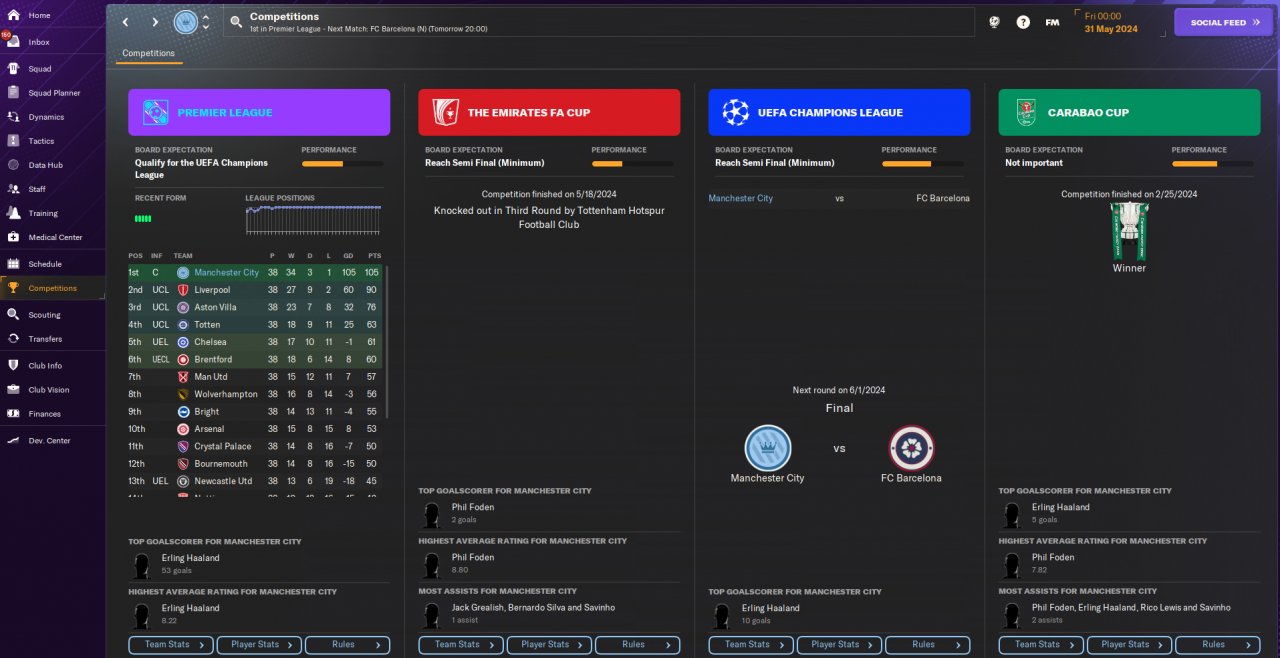Screen dimensions: 1280x658
Task: Open Premier League Rules
Action: [x=347, y=645]
